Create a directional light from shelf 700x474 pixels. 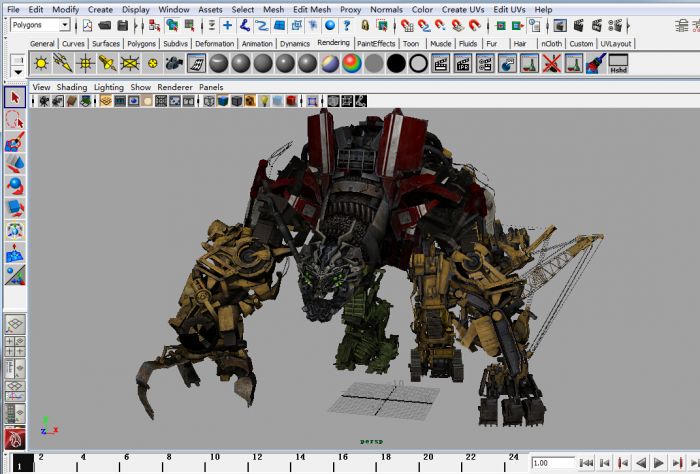(63, 63)
